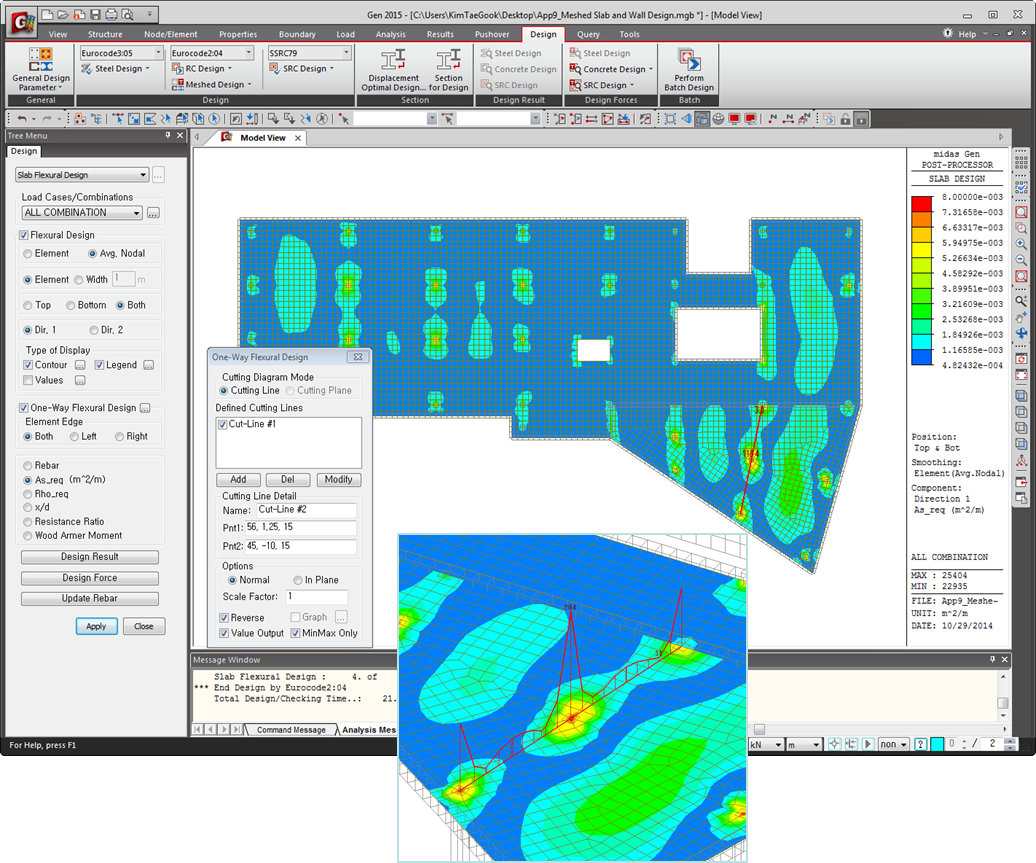Click the save icon in quick access bar
The width and height of the screenshot is (1036, 863).
point(95,15)
